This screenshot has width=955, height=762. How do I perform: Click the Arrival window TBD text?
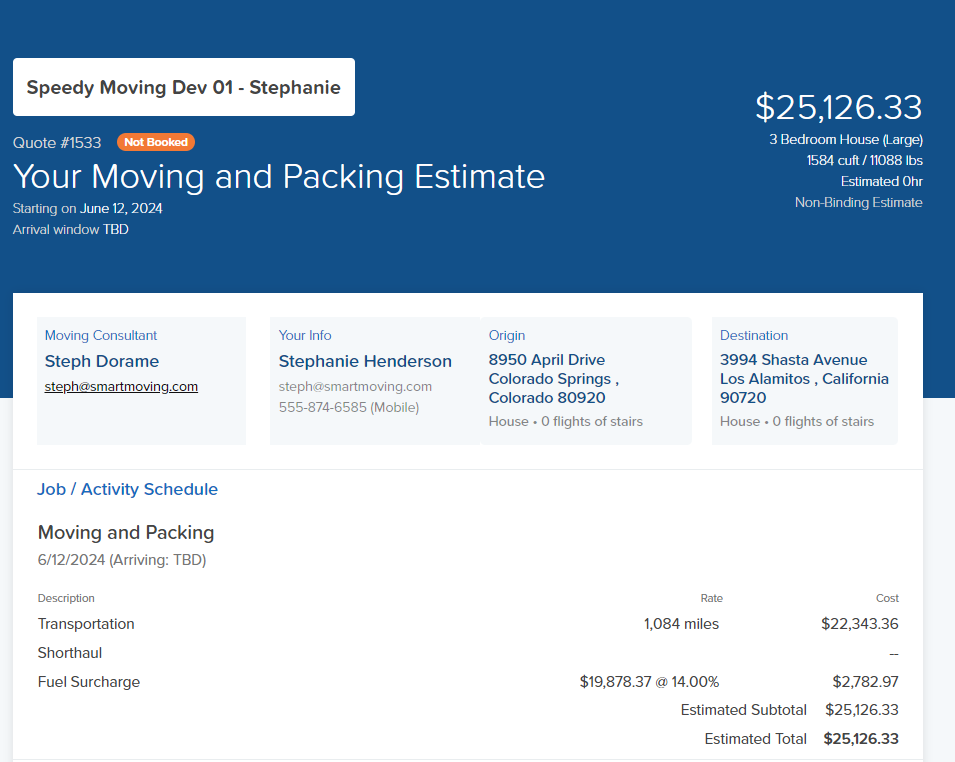tap(70, 229)
